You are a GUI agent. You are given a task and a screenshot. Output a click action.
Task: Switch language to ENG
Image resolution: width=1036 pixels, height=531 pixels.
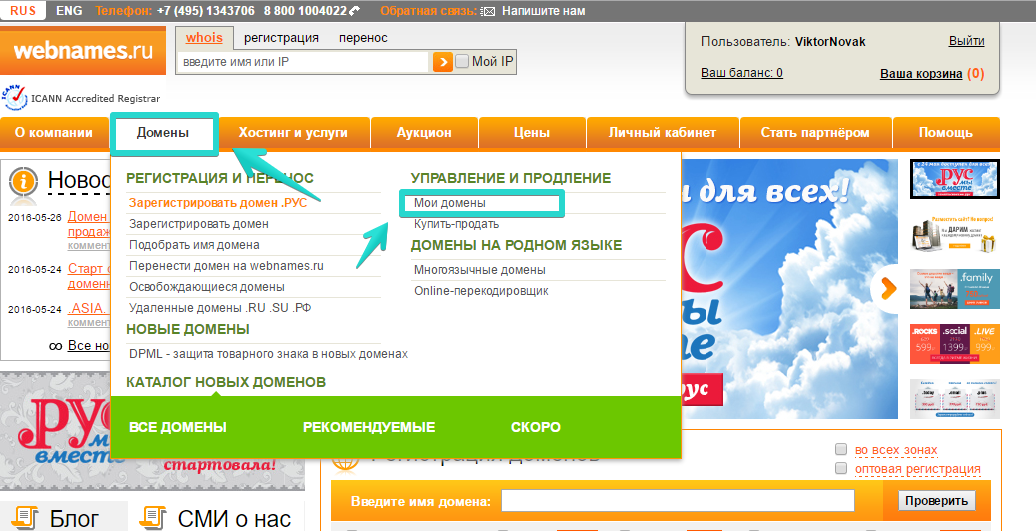[x=69, y=11]
